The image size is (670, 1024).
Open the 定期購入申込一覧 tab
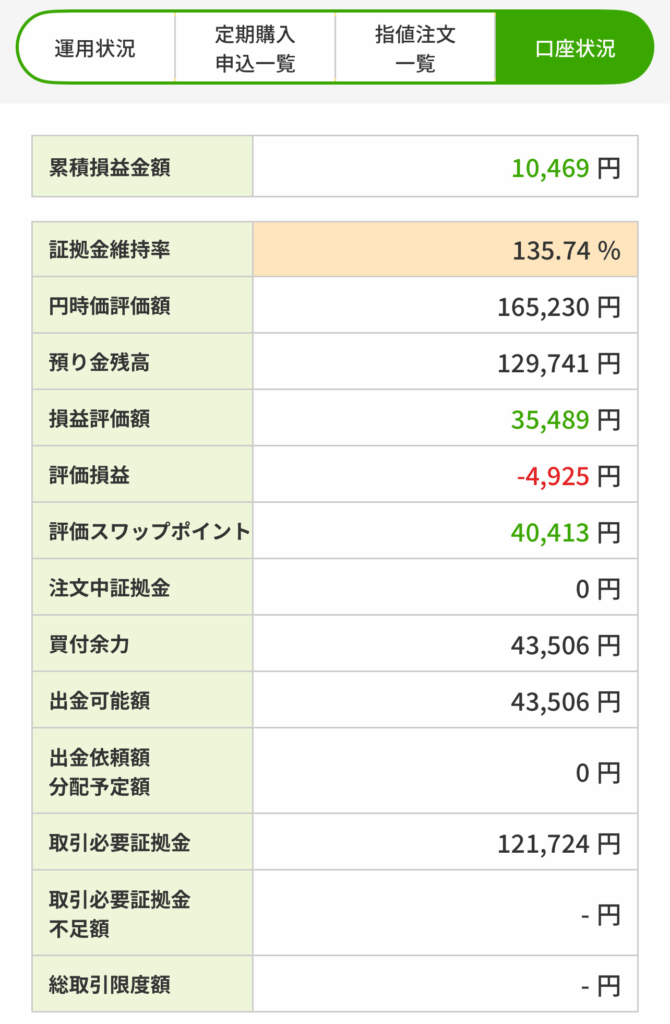click(255, 48)
